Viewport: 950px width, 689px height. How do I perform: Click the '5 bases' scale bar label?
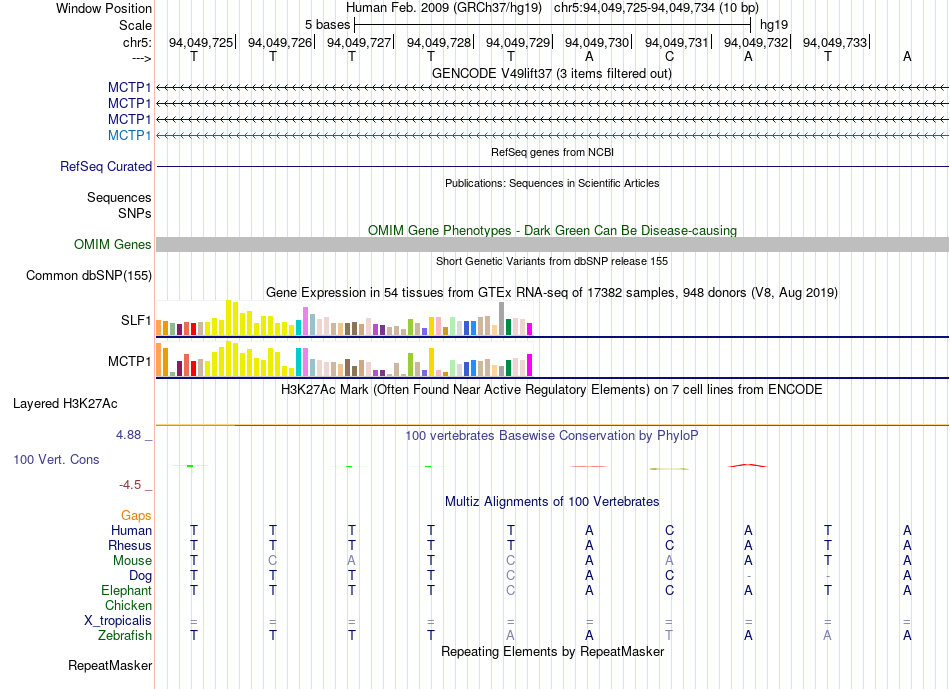[327, 25]
